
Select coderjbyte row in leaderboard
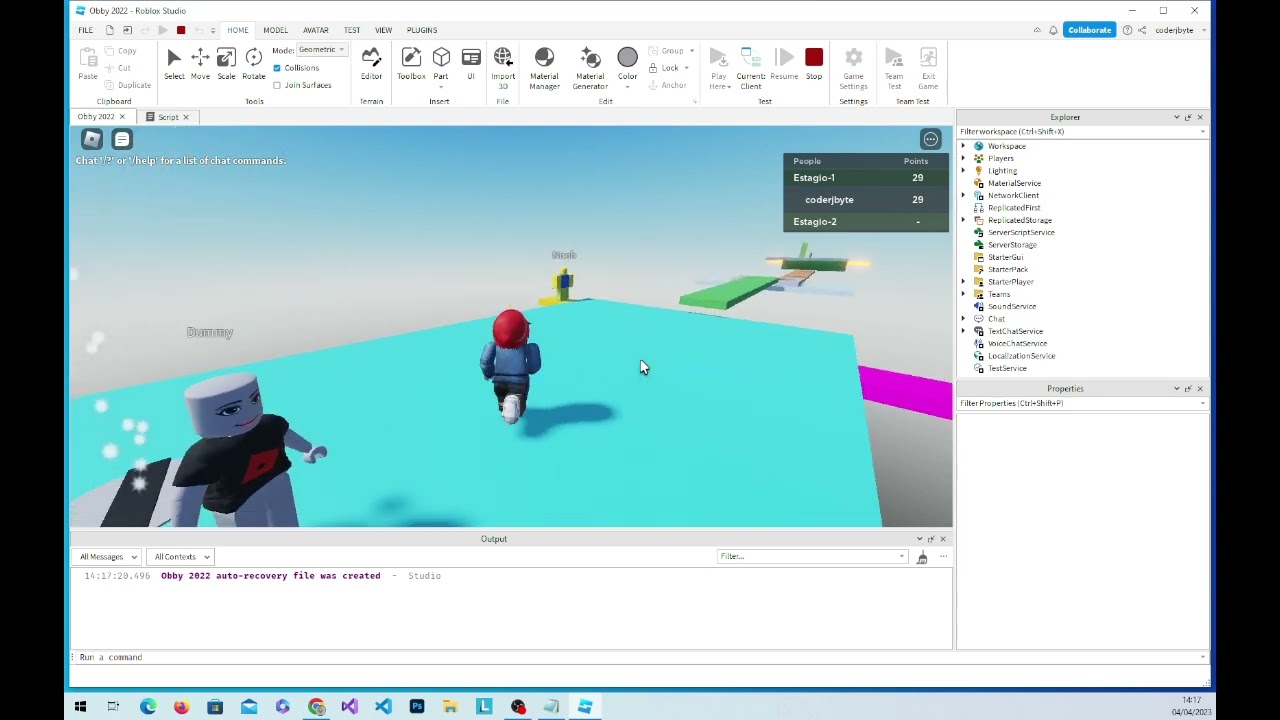point(866,200)
